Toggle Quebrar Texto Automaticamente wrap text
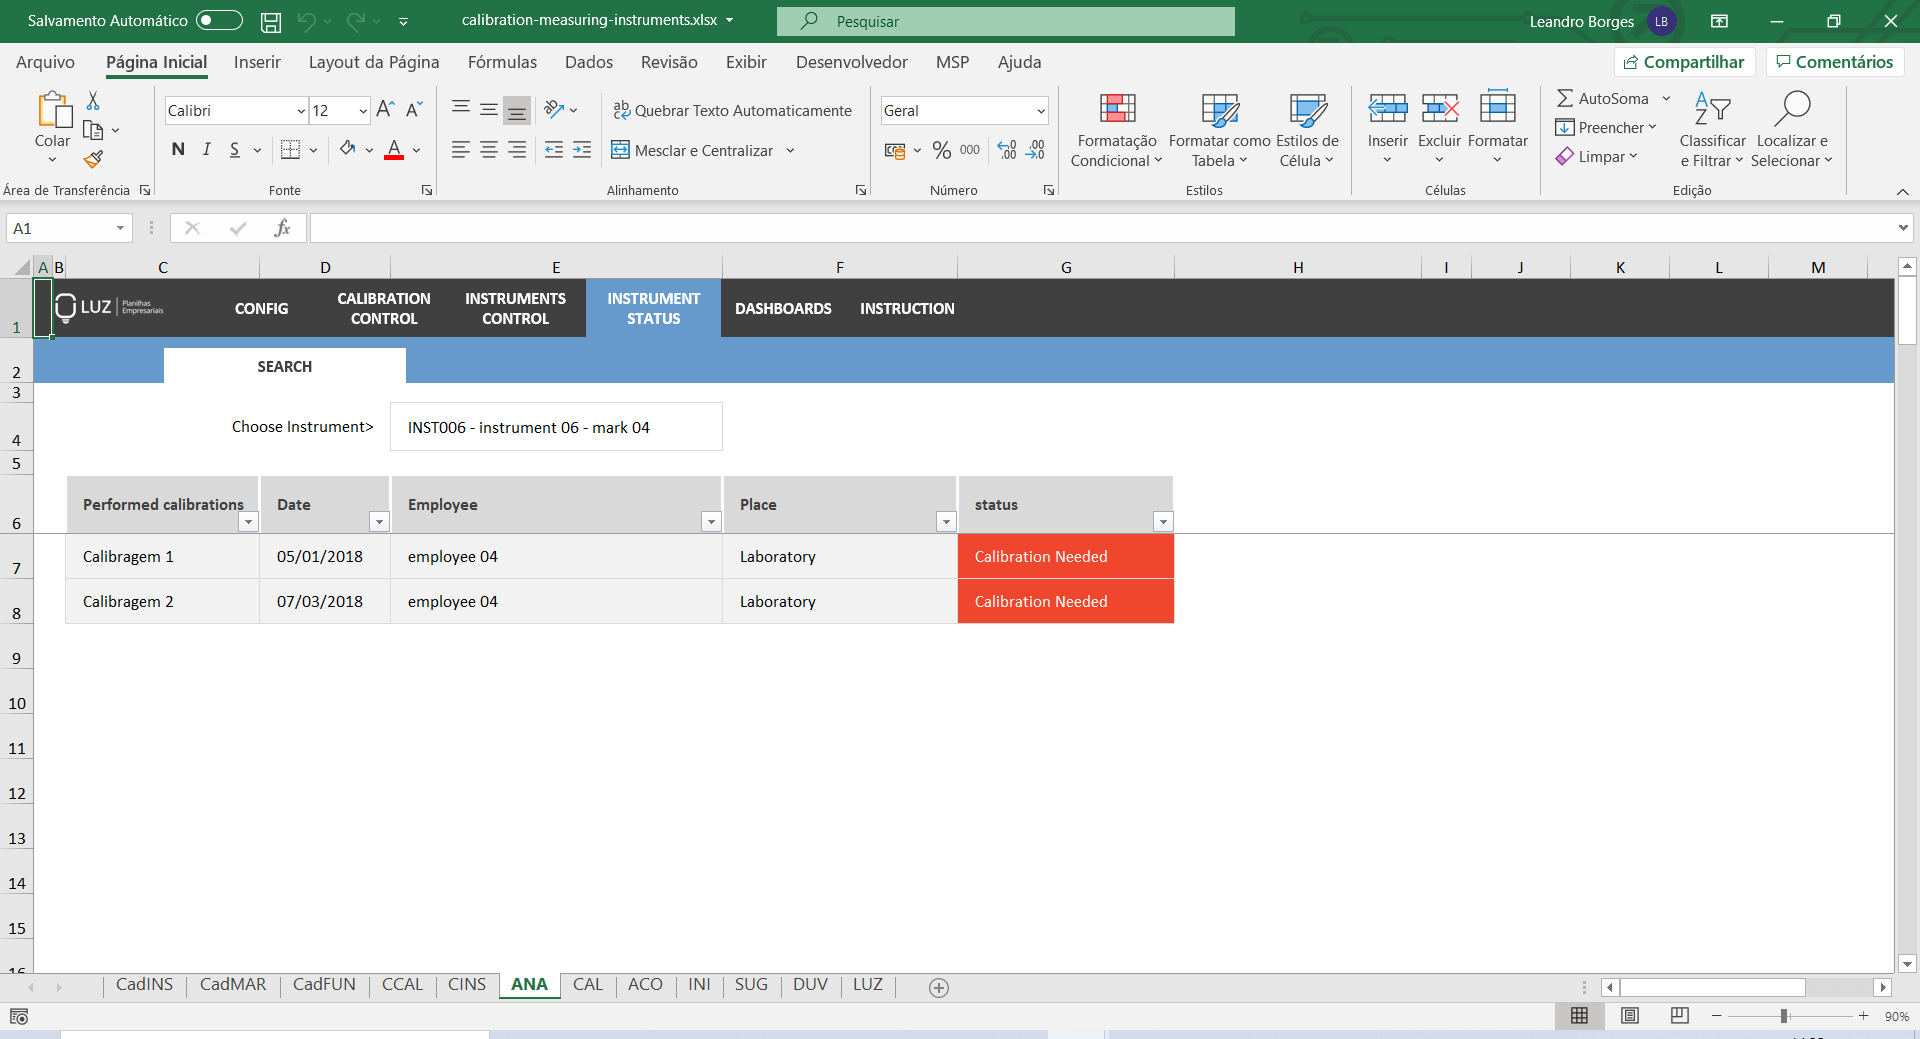This screenshot has height=1039, width=1920. point(732,110)
